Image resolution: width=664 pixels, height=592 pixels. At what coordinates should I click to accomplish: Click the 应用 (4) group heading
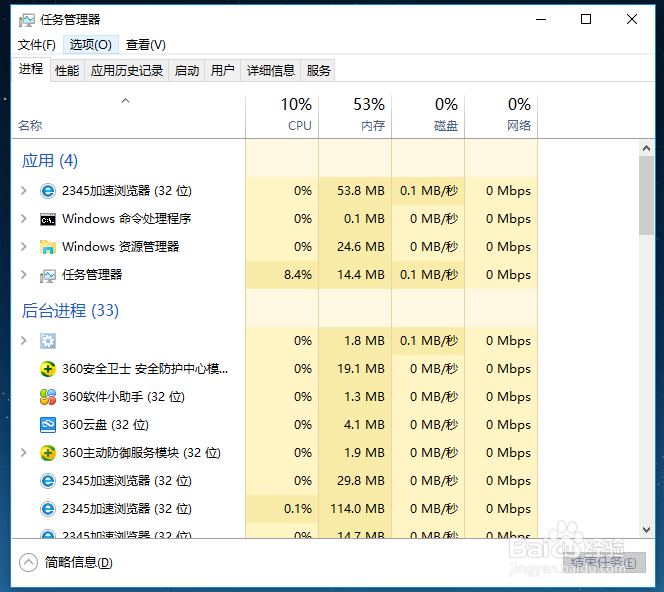[x=50, y=160]
